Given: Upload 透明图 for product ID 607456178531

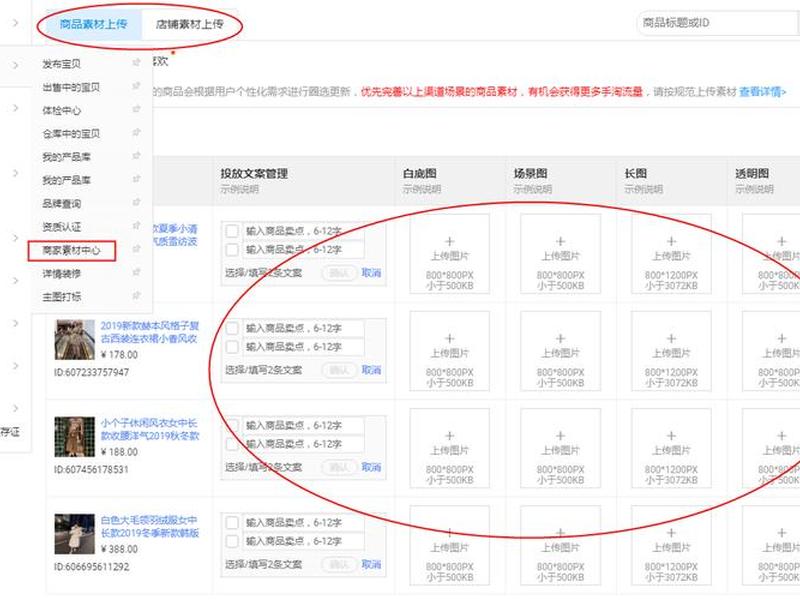Looking at the screenshot, I should tap(771, 448).
